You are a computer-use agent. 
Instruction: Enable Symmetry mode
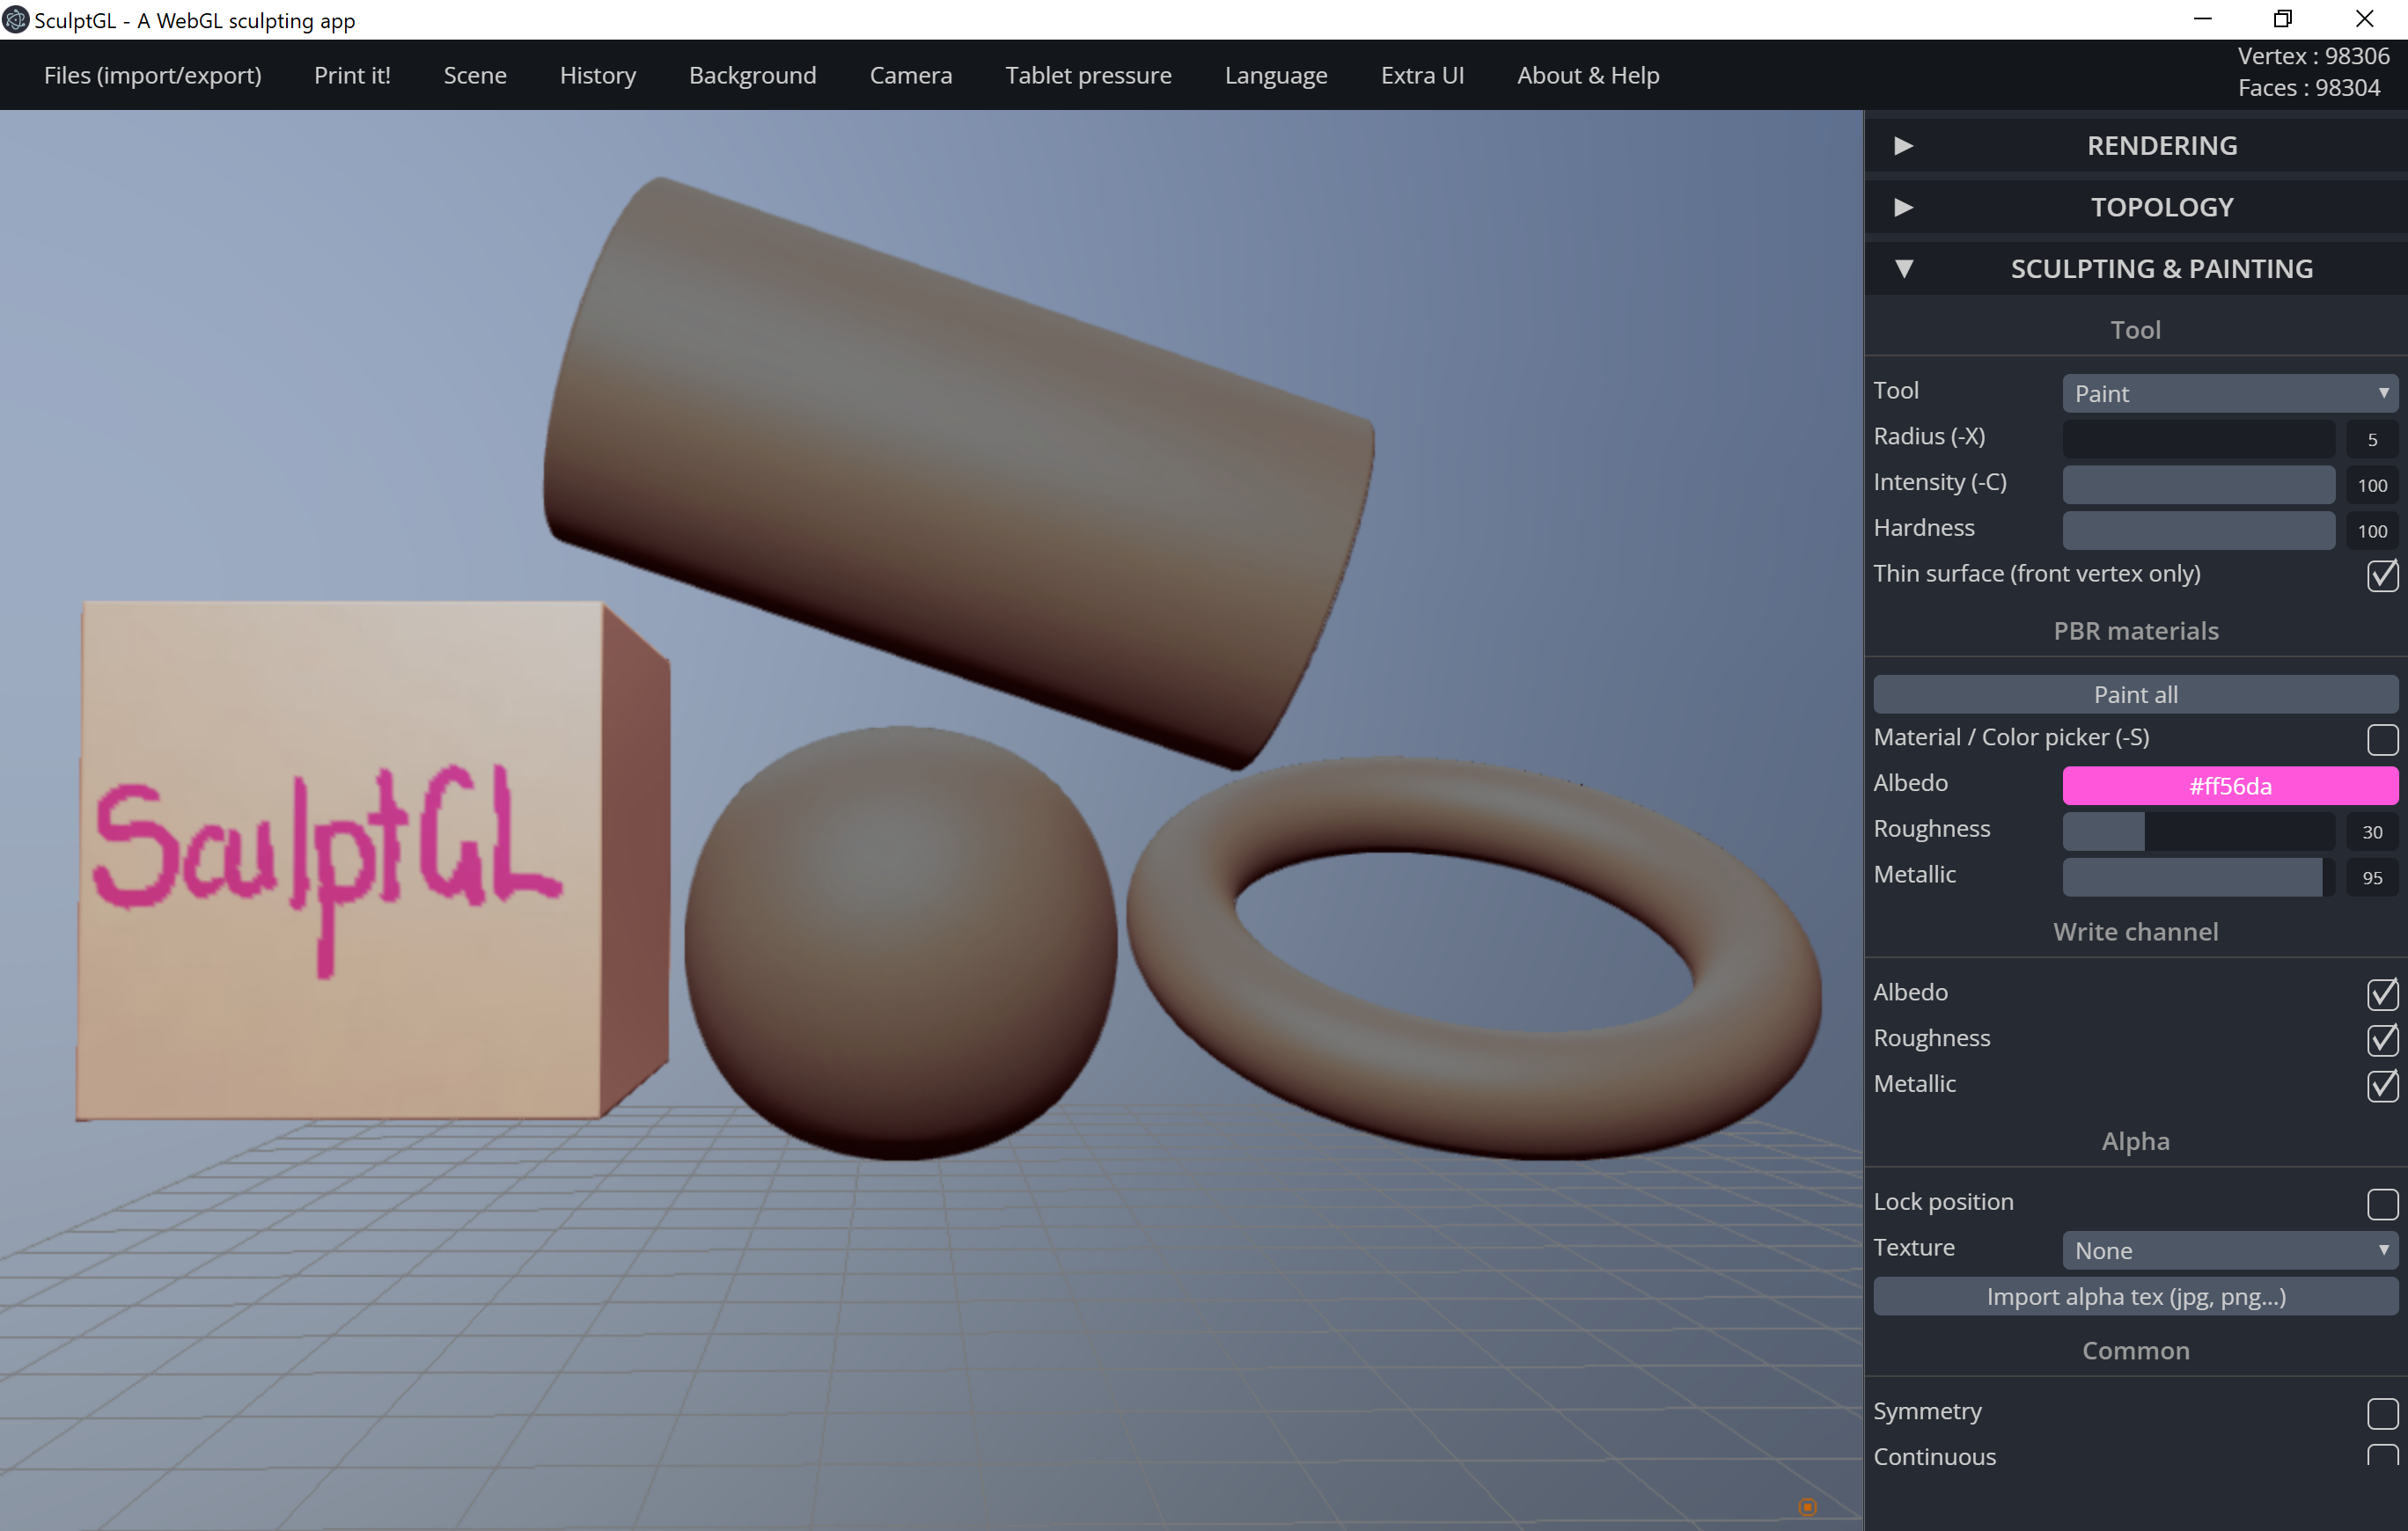point(2383,1413)
